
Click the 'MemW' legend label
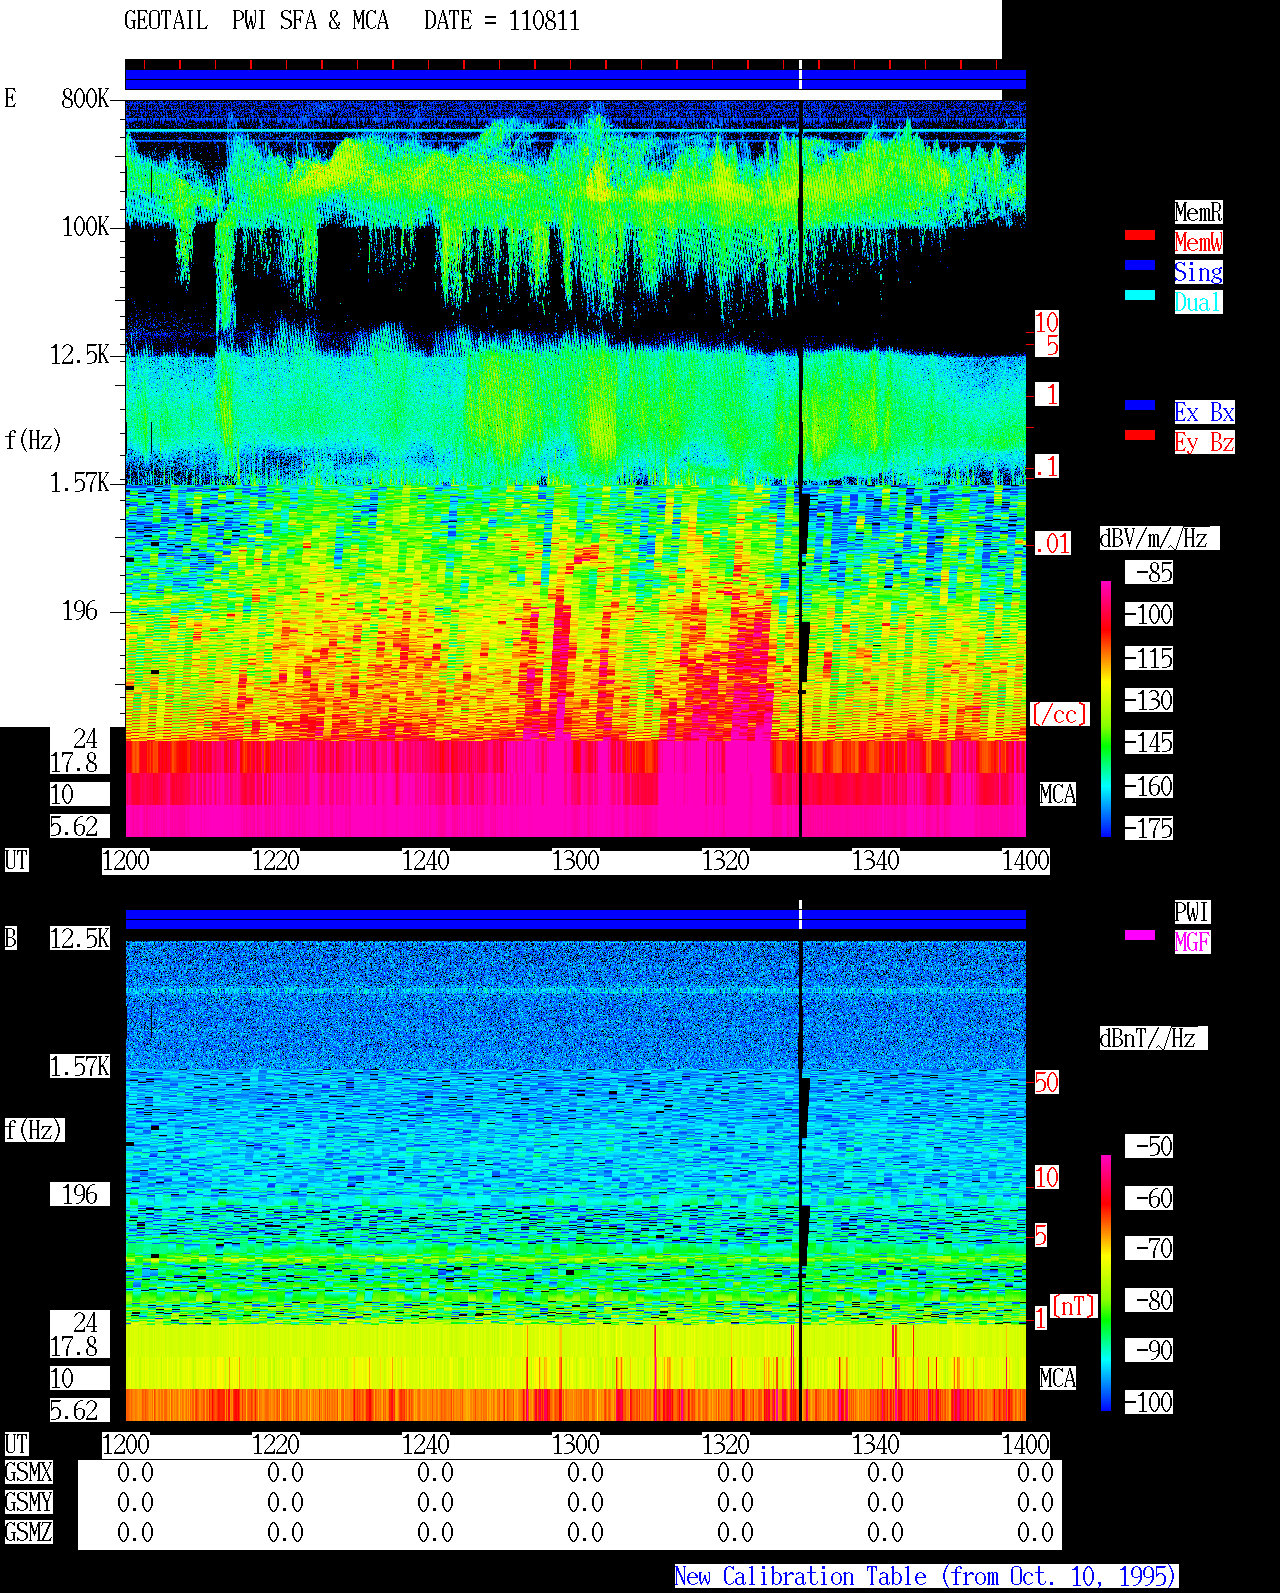click(x=1198, y=242)
